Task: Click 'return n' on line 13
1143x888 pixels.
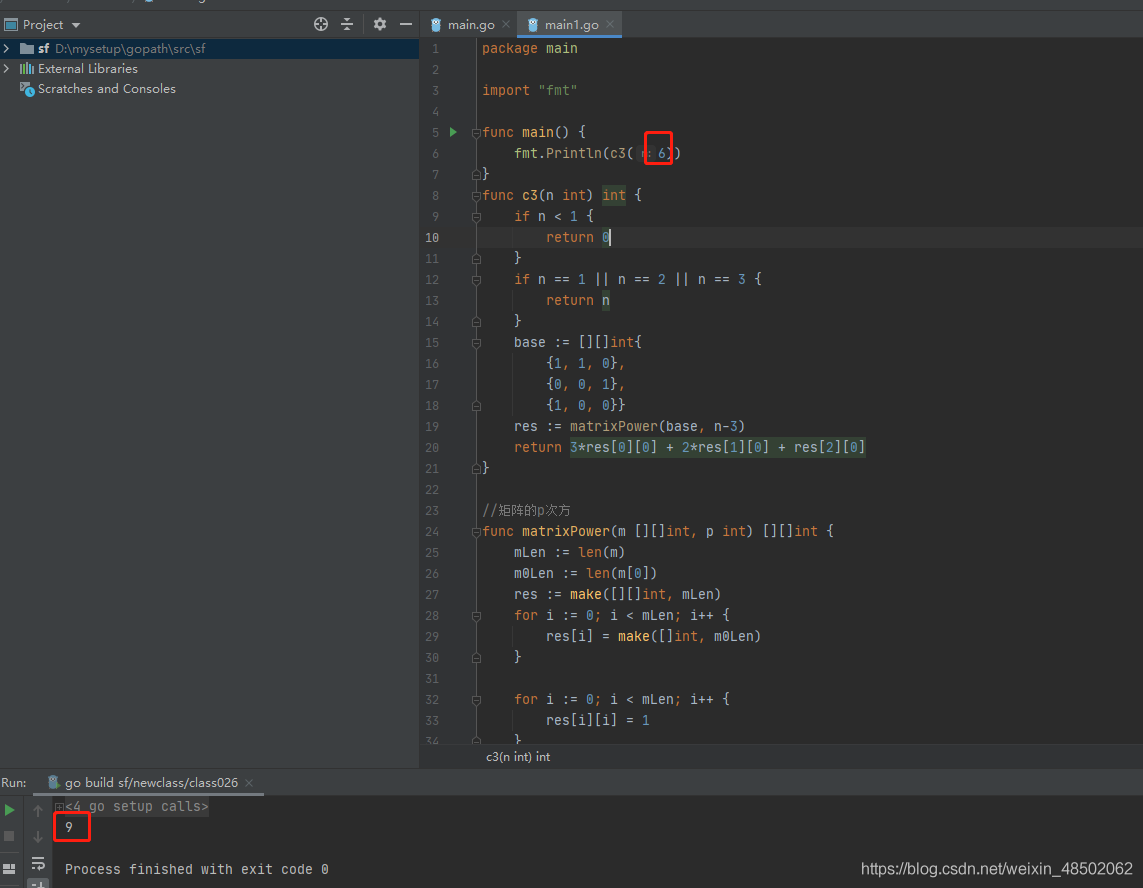Action: 577,300
